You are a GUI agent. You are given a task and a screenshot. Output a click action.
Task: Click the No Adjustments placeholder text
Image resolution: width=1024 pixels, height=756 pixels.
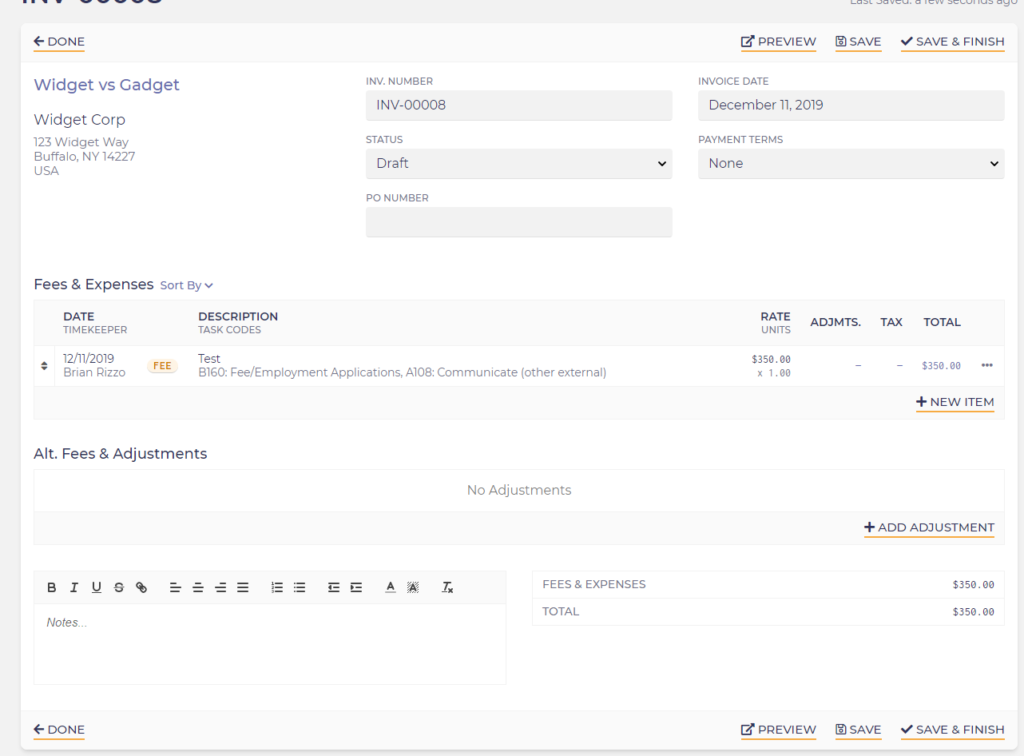coord(519,490)
